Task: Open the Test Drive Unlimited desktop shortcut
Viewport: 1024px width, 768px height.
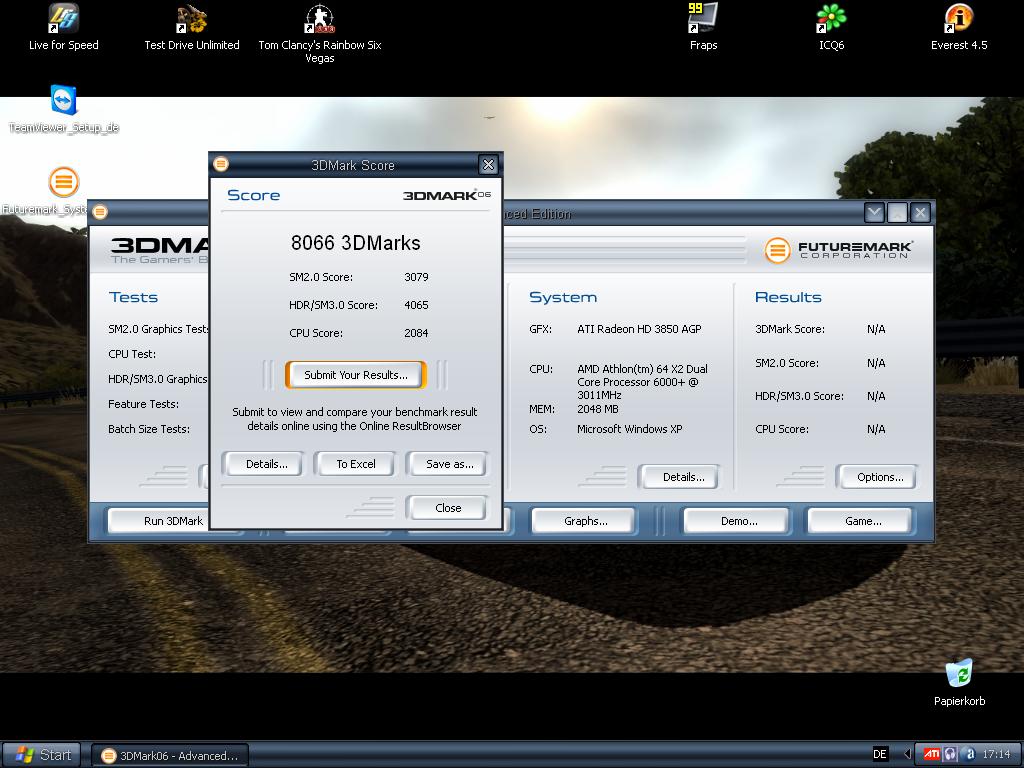Action: pos(191,27)
